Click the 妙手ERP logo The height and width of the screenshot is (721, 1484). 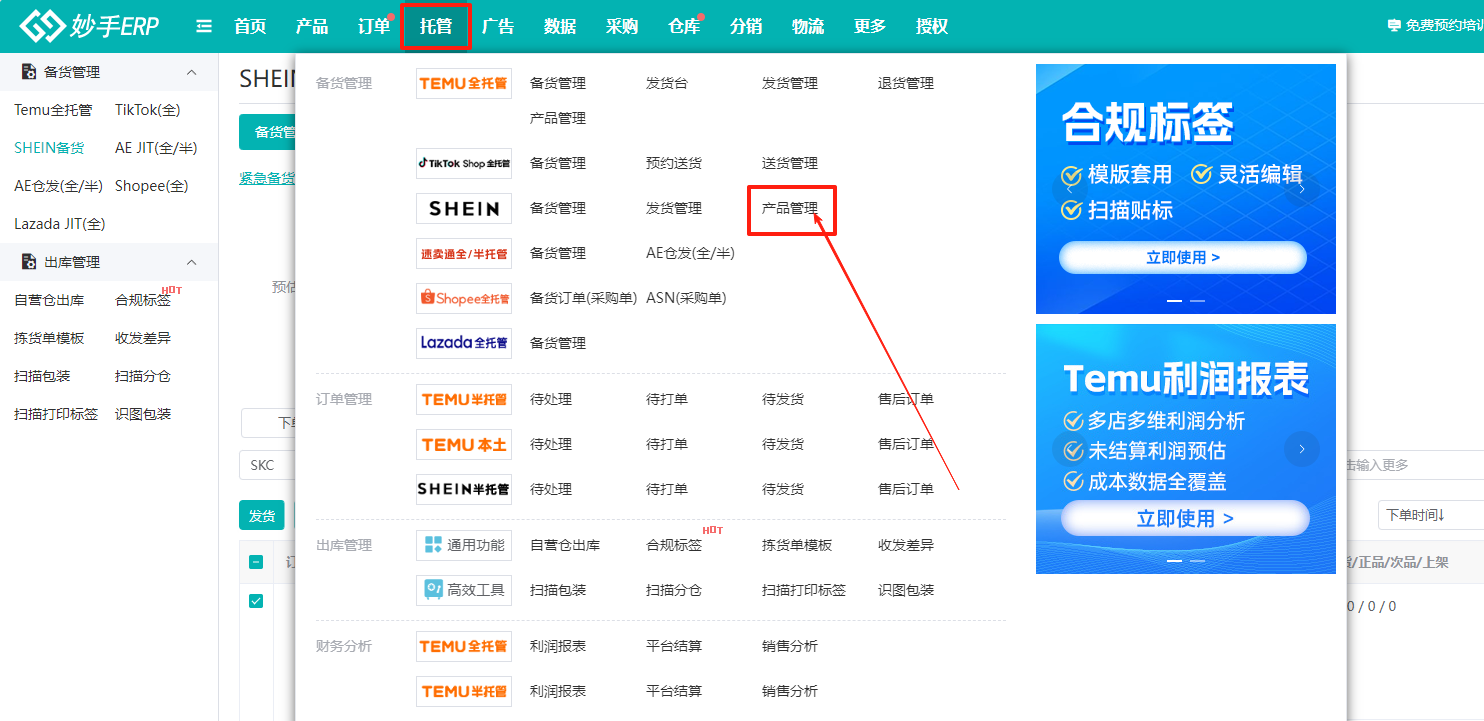[89, 26]
